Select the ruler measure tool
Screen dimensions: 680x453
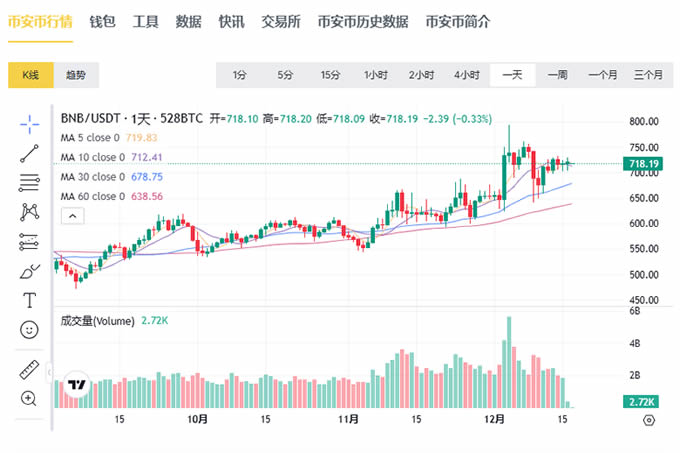coord(29,369)
